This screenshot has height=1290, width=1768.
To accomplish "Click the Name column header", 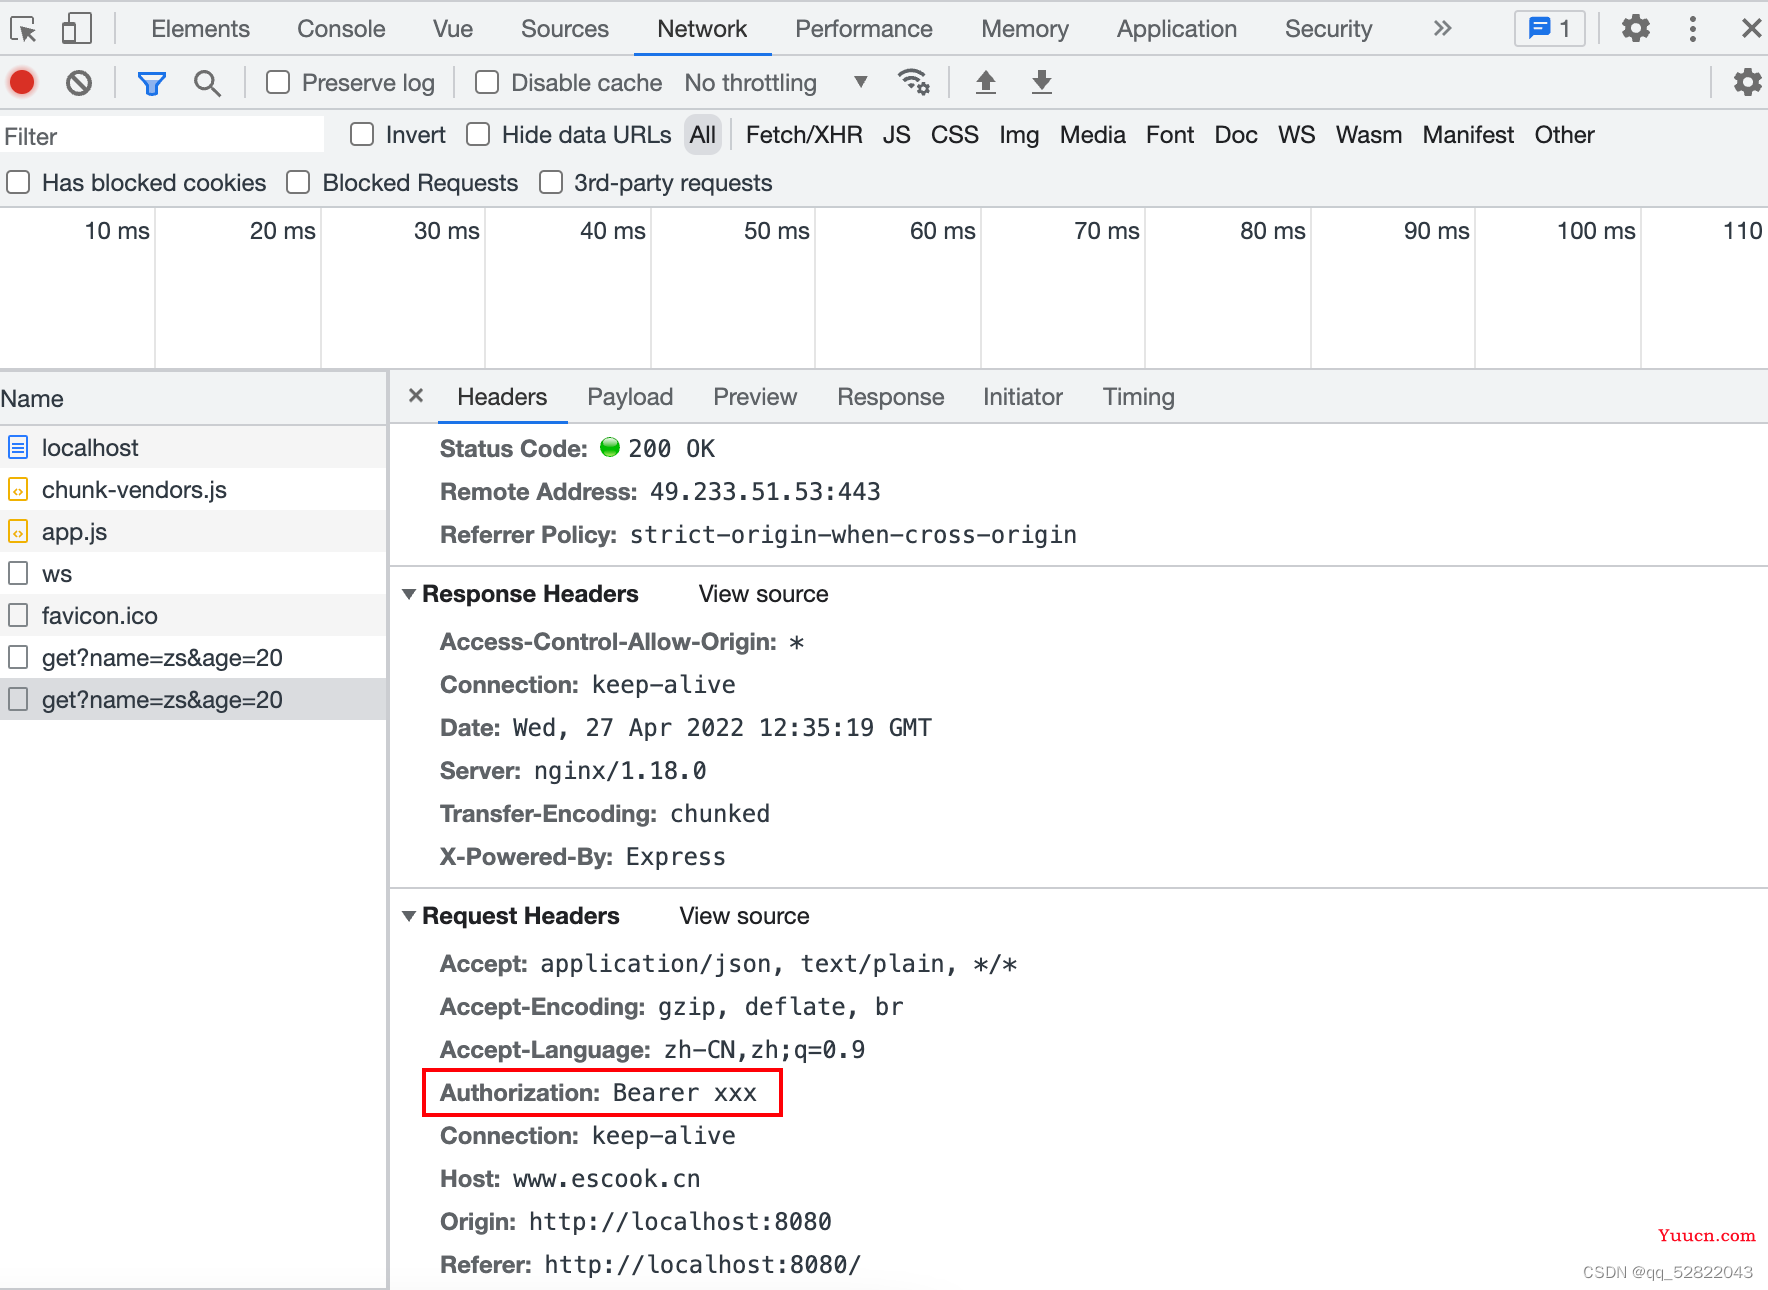I will (x=193, y=399).
